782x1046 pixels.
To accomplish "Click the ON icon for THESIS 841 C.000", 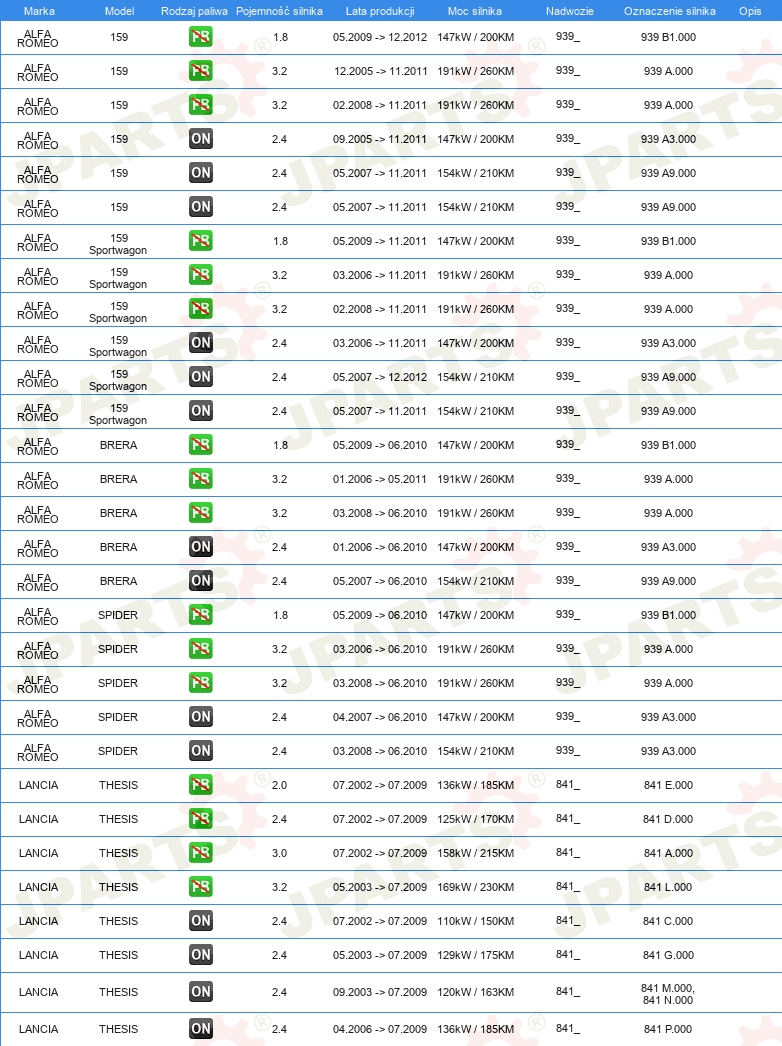I will (x=201, y=921).
